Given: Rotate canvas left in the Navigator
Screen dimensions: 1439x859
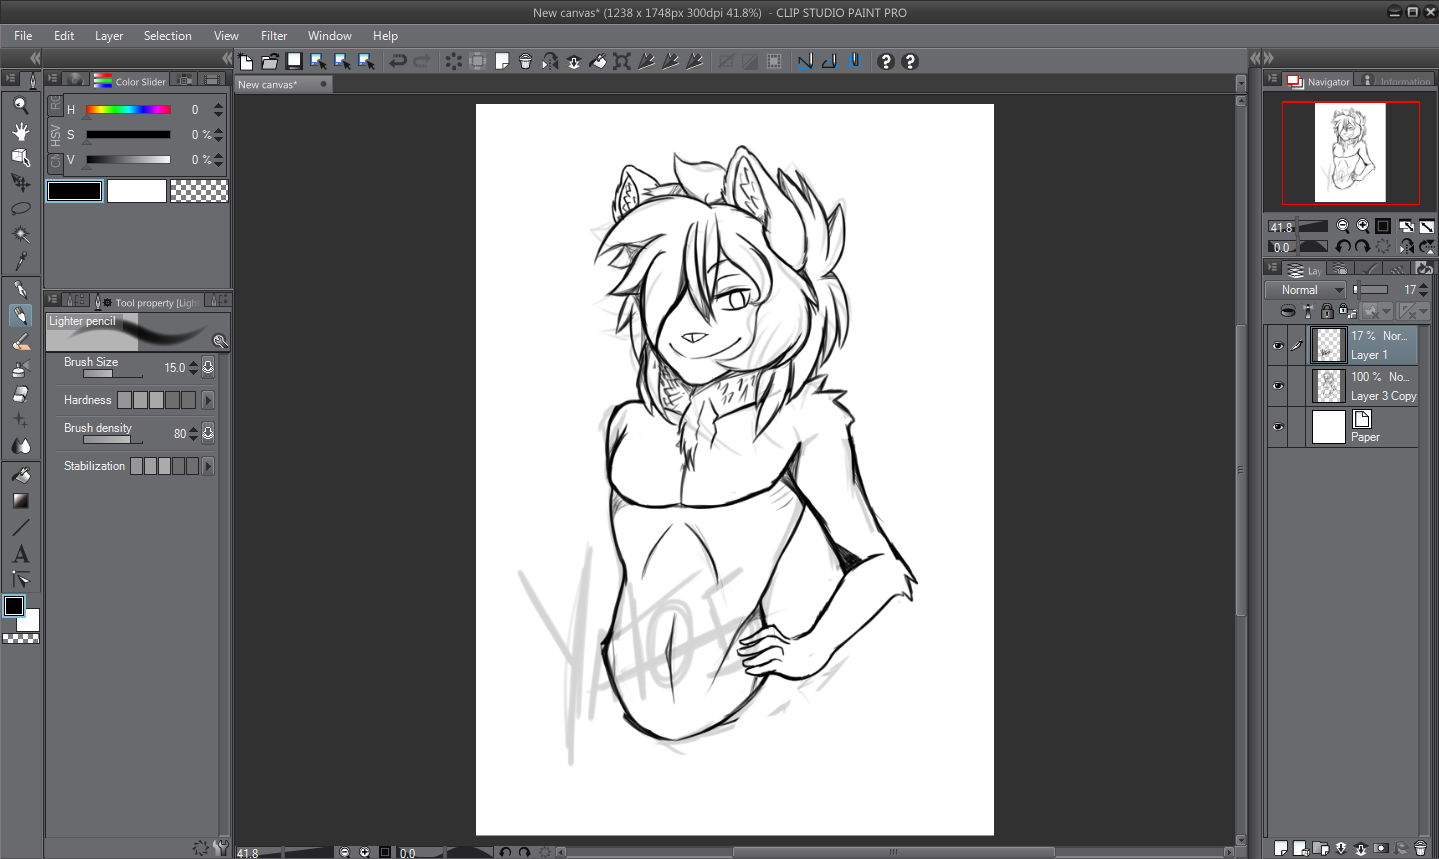Looking at the screenshot, I should click(1343, 246).
